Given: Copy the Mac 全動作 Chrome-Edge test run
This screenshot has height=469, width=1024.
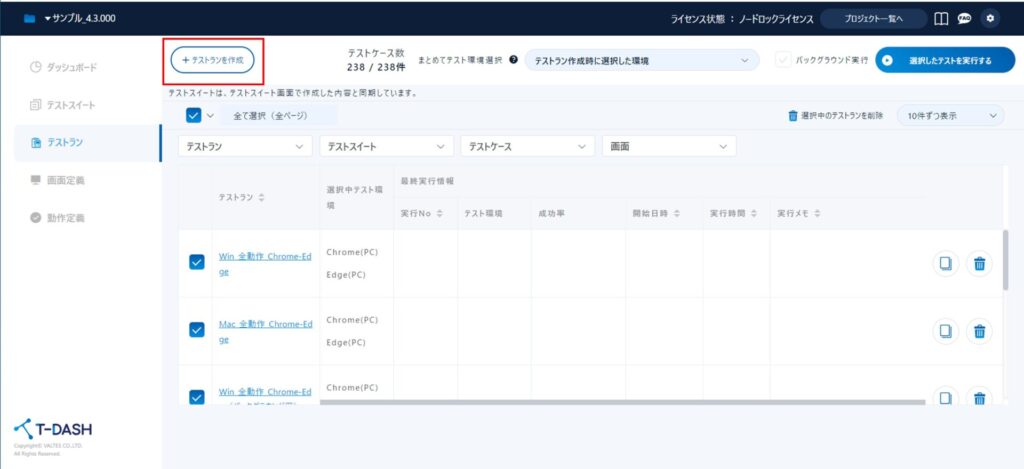Looking at the screenshot, I should 945,331.
